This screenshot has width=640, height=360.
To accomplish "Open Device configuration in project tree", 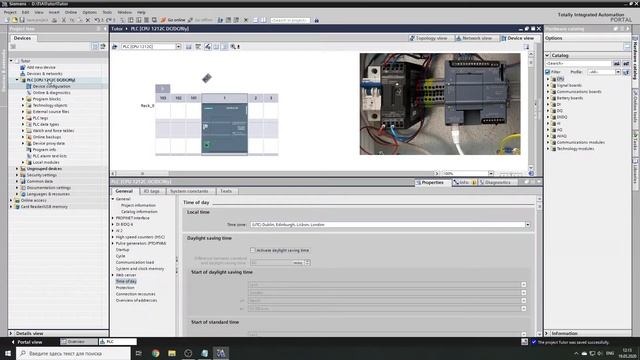I will [x=51, y=87].
